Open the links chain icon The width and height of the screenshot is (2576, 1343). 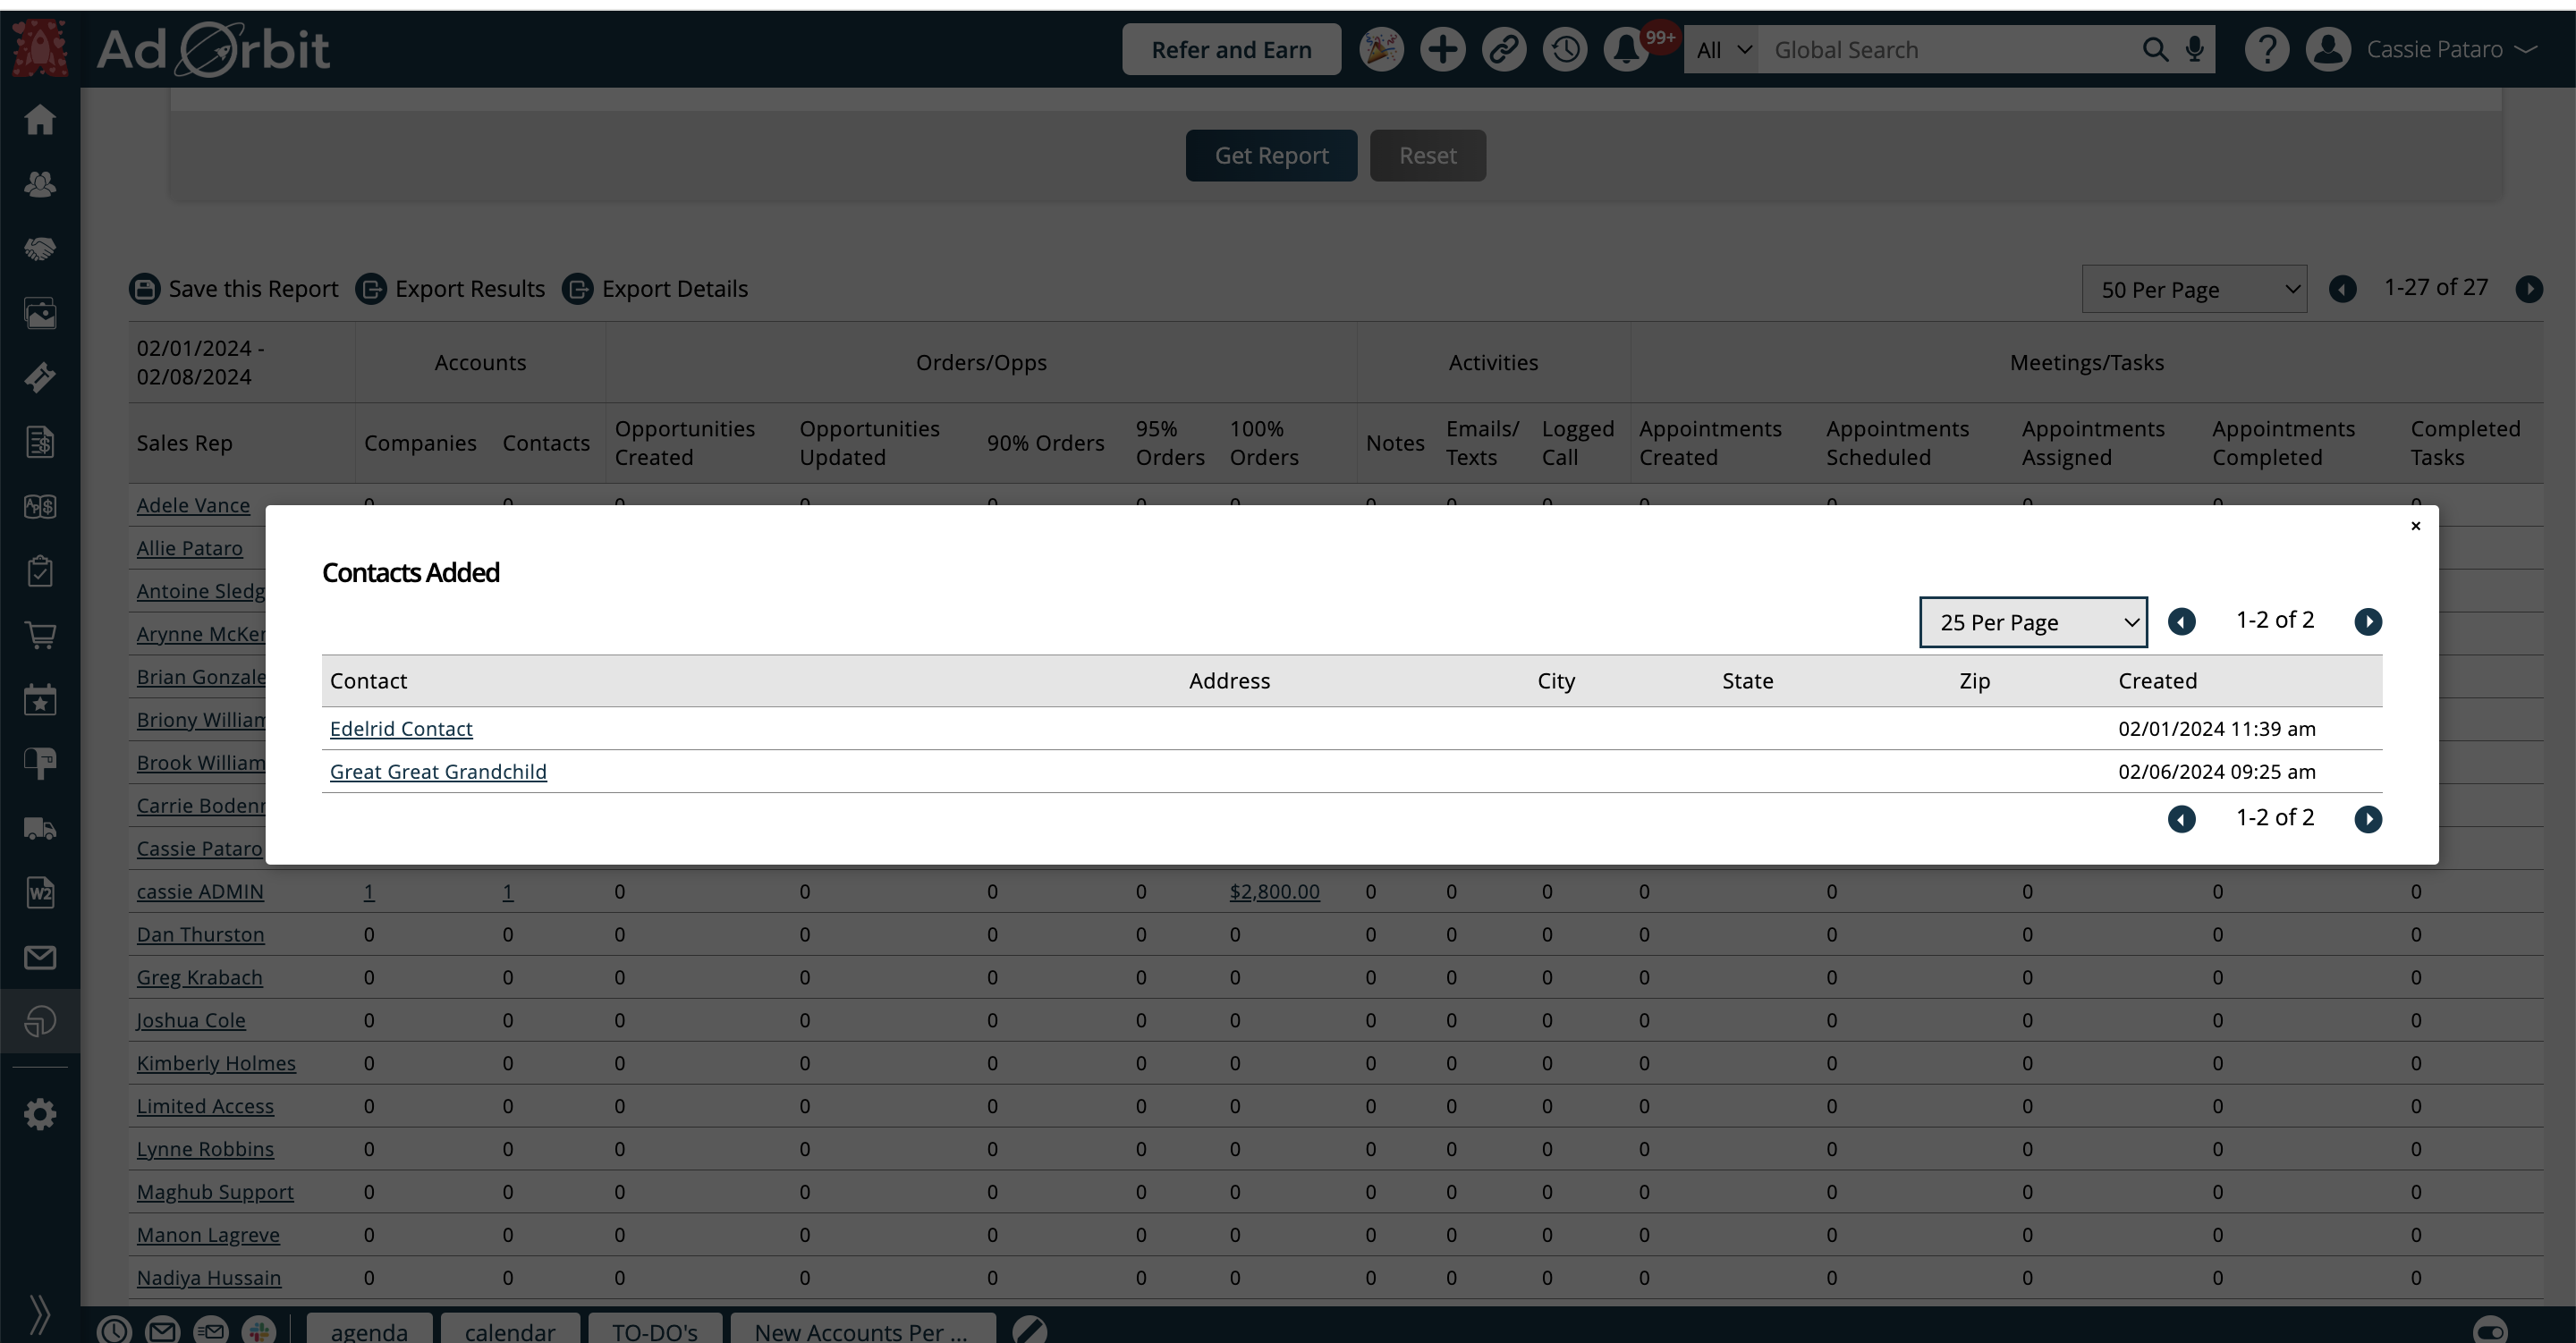click(1503, 49)
